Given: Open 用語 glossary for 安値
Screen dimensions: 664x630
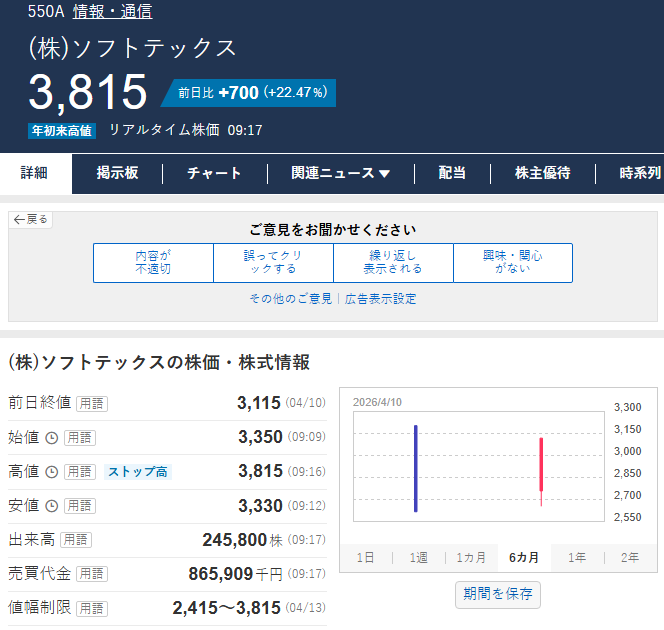Looking at the screenshot, I should pos(80,506).
